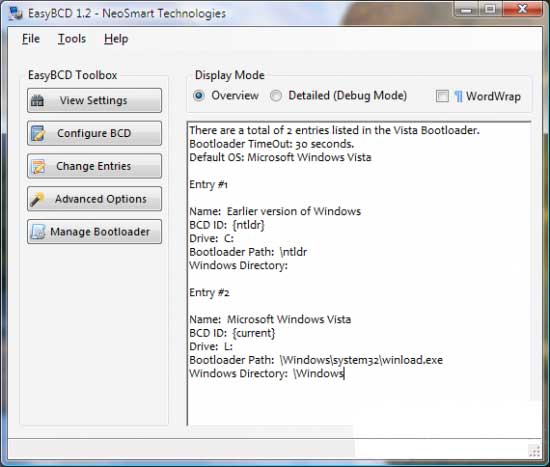The width and height of the screenshot is (550, 467).
Task: Click the WordWrap pilcrow icon
Action: coord(458,96)
